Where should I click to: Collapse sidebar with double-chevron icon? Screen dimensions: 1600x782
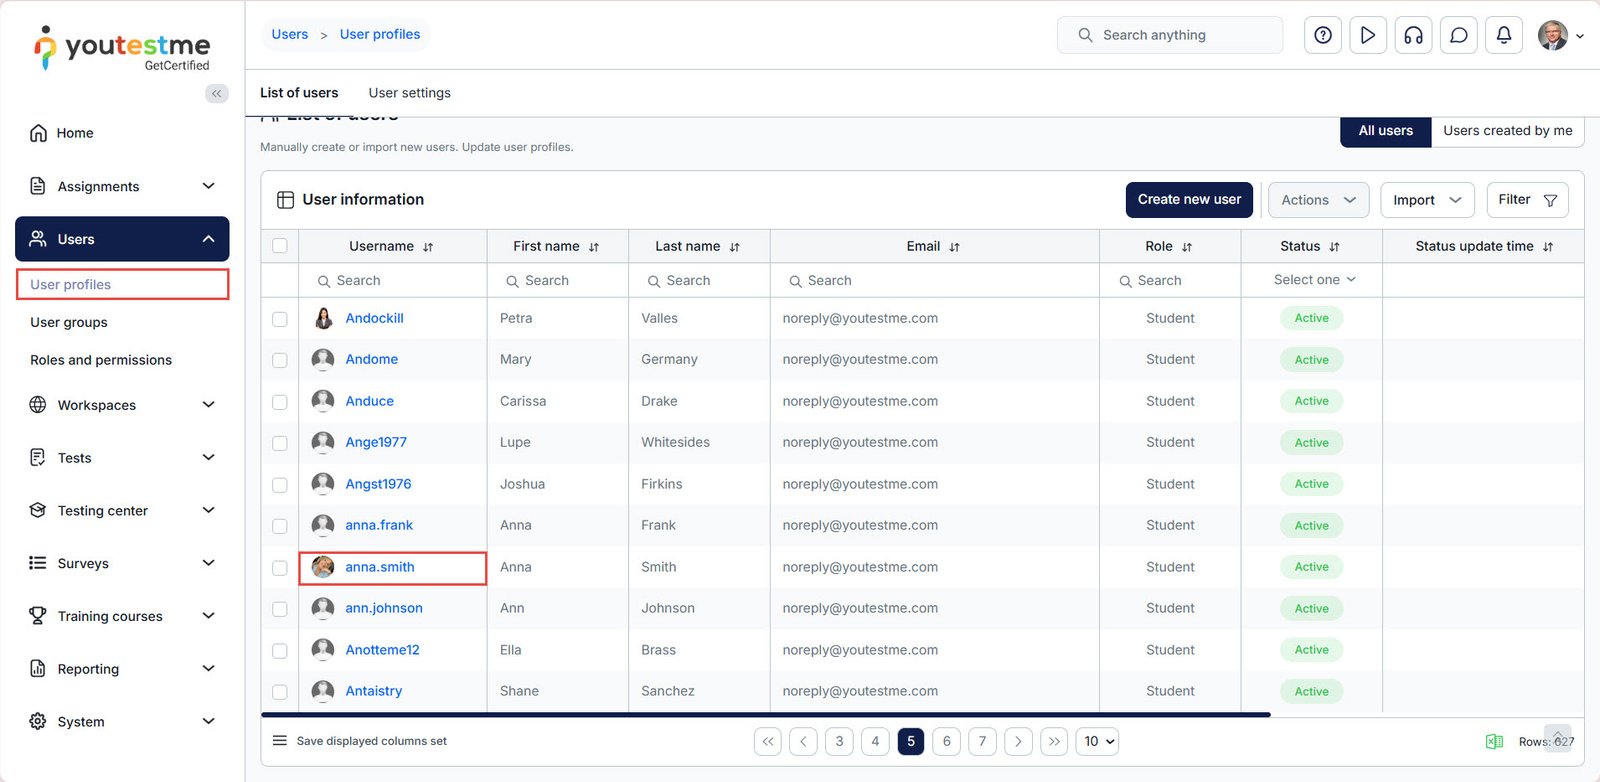pyautogui.click(x=216, y=93)
